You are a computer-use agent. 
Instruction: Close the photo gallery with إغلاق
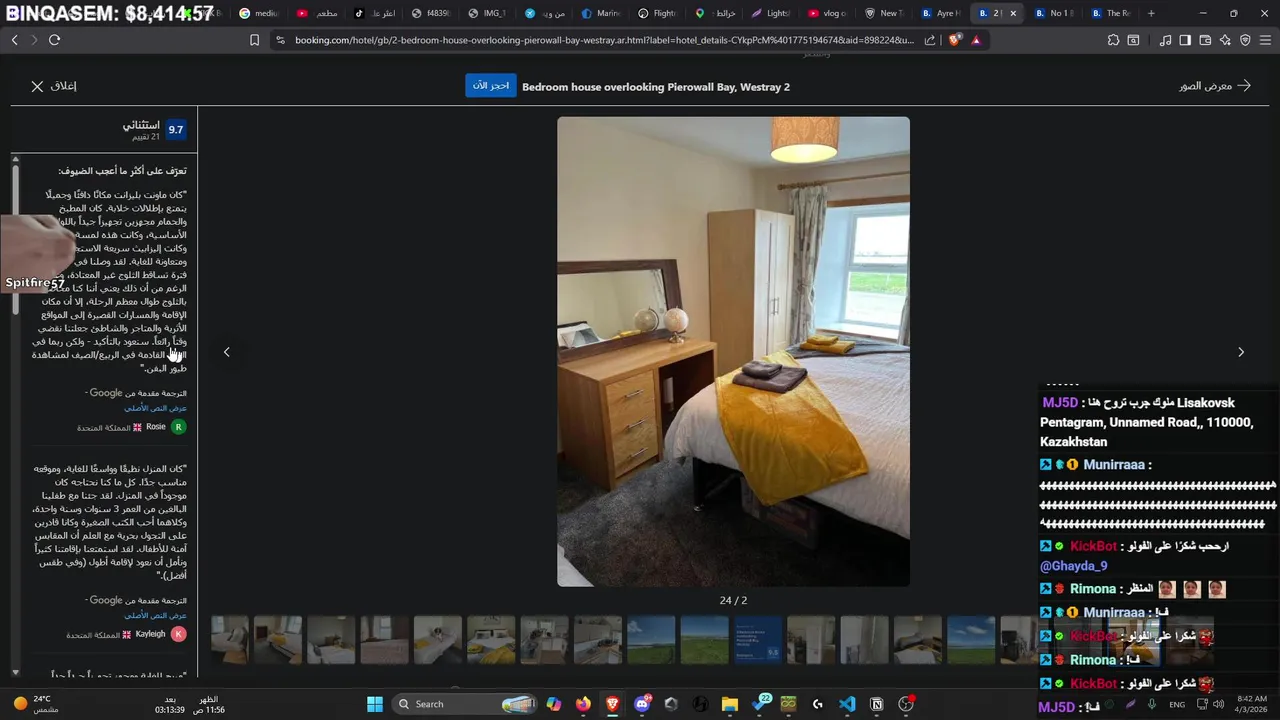pyautogui.click(x=54, y=86)
